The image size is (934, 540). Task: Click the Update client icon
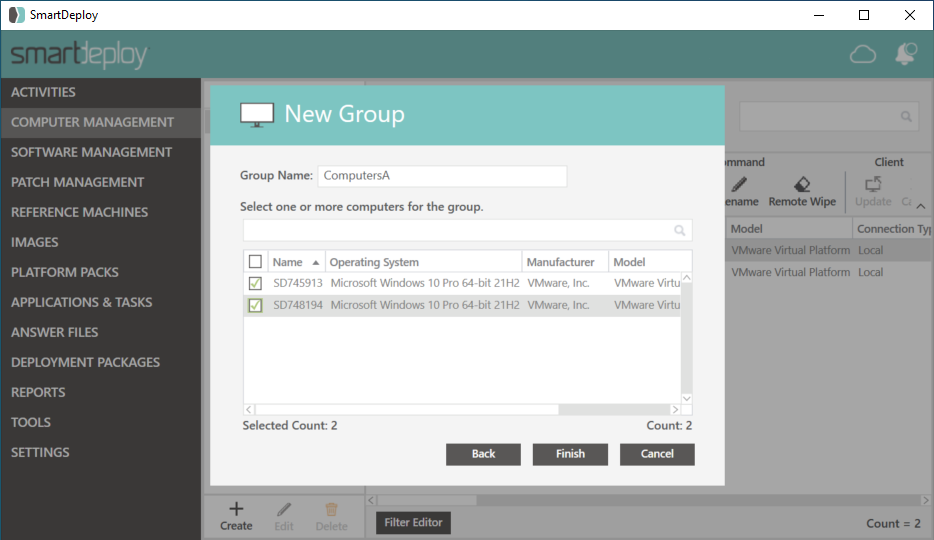pos(873,184)
